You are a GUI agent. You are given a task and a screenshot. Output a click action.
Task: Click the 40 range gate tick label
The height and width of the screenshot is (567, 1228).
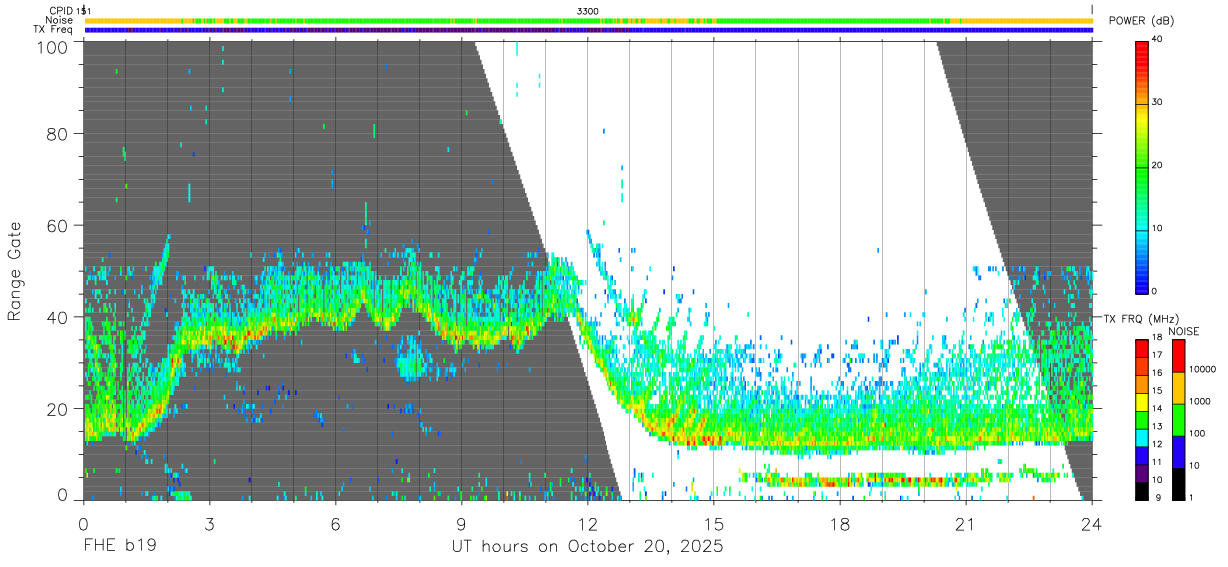(x=59, y=317)
